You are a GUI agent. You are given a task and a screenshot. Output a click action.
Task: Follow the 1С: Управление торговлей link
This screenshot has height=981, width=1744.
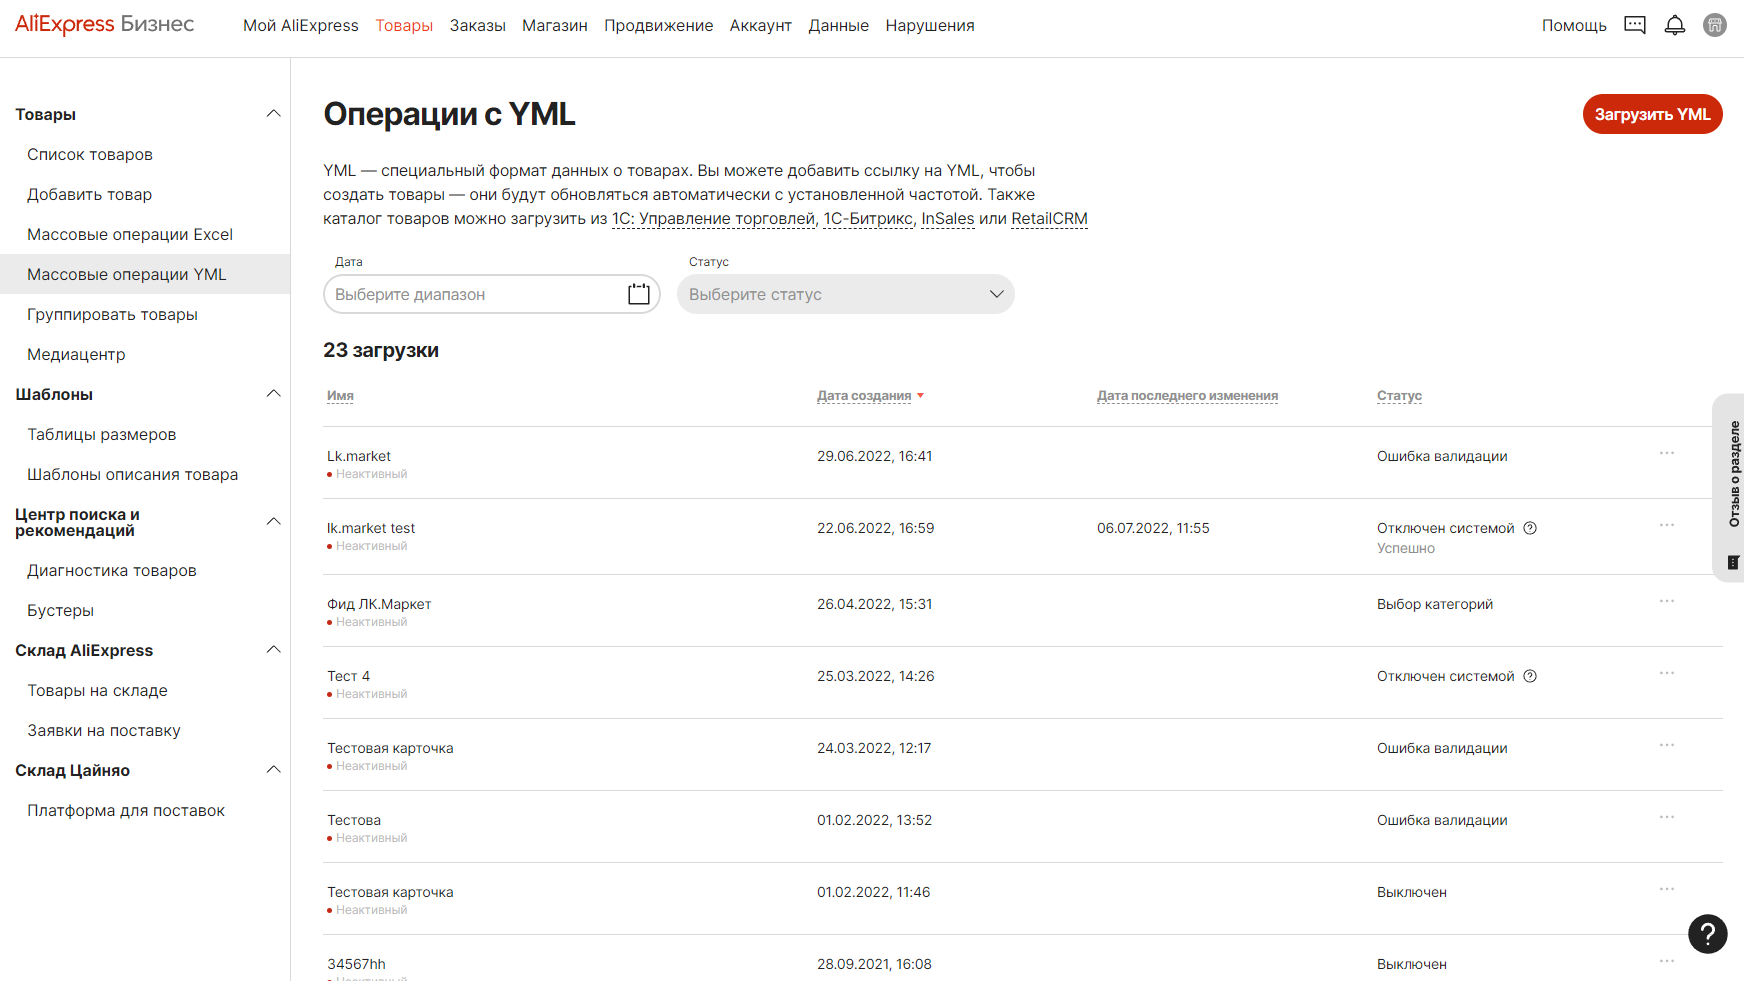tap(714, 219)
